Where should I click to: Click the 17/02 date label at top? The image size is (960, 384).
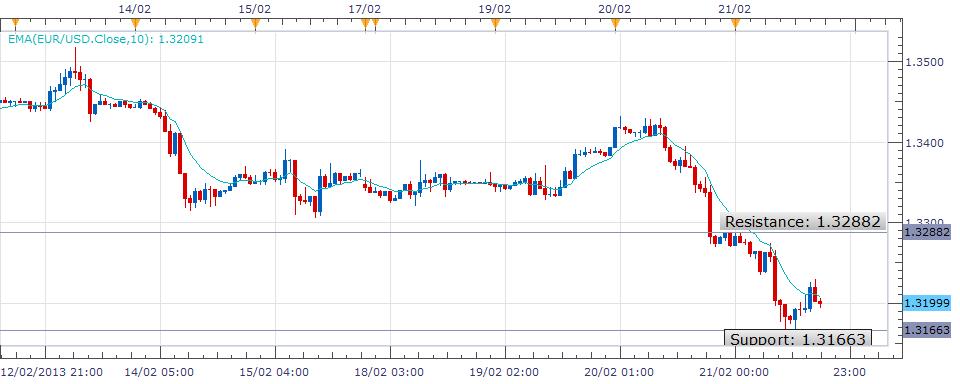[x=366, y=9]
